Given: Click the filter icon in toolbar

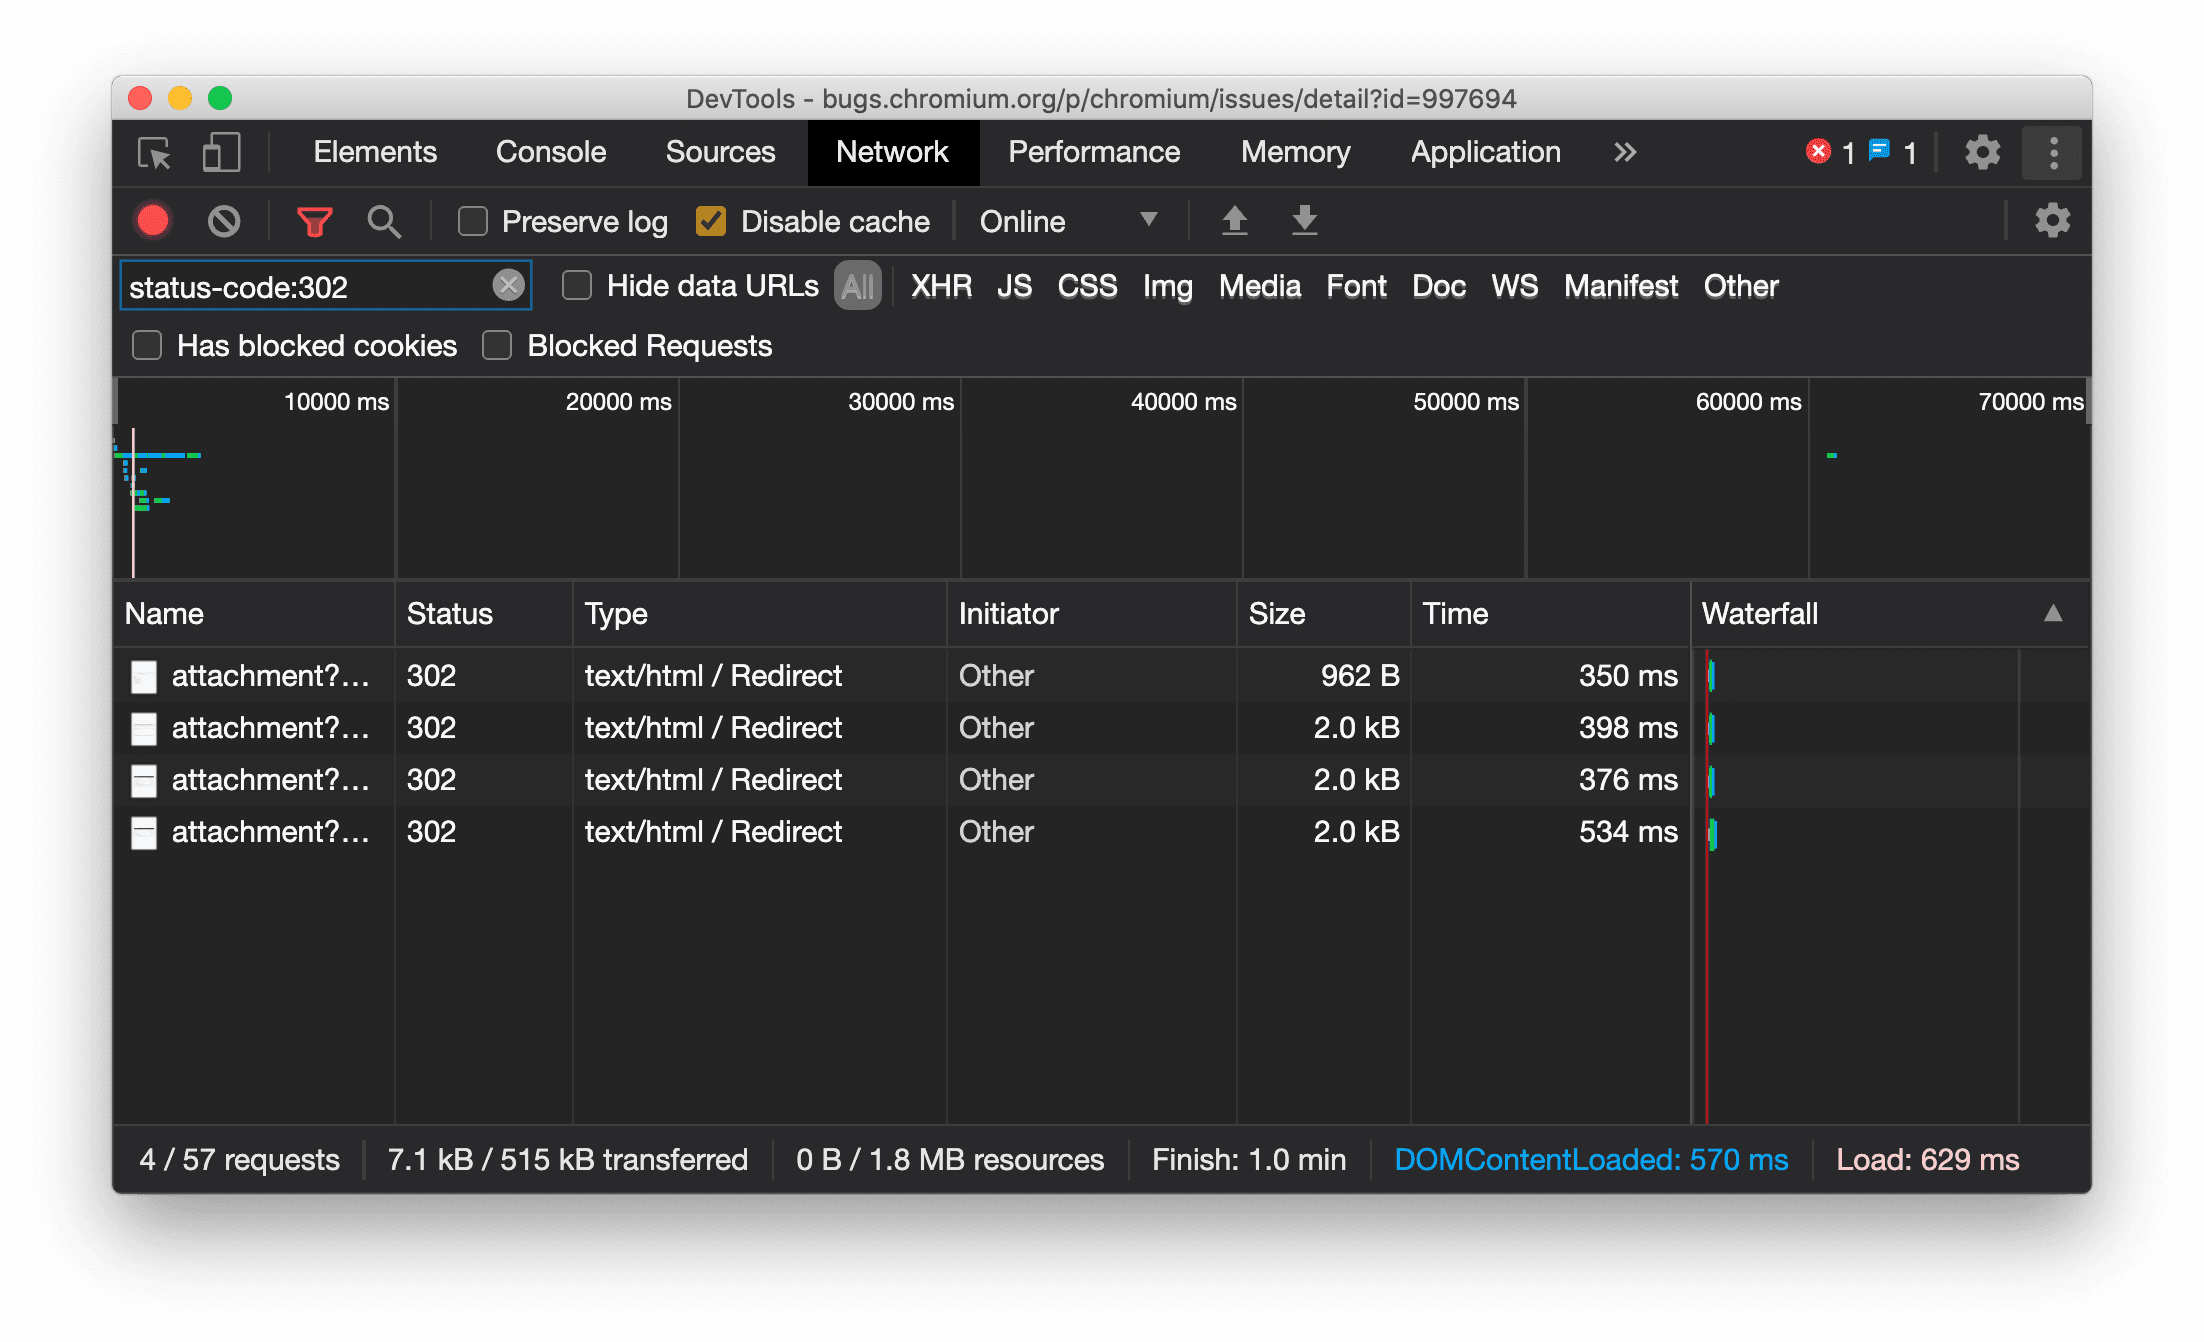Looking at the screenshot, I should [313, 221].
